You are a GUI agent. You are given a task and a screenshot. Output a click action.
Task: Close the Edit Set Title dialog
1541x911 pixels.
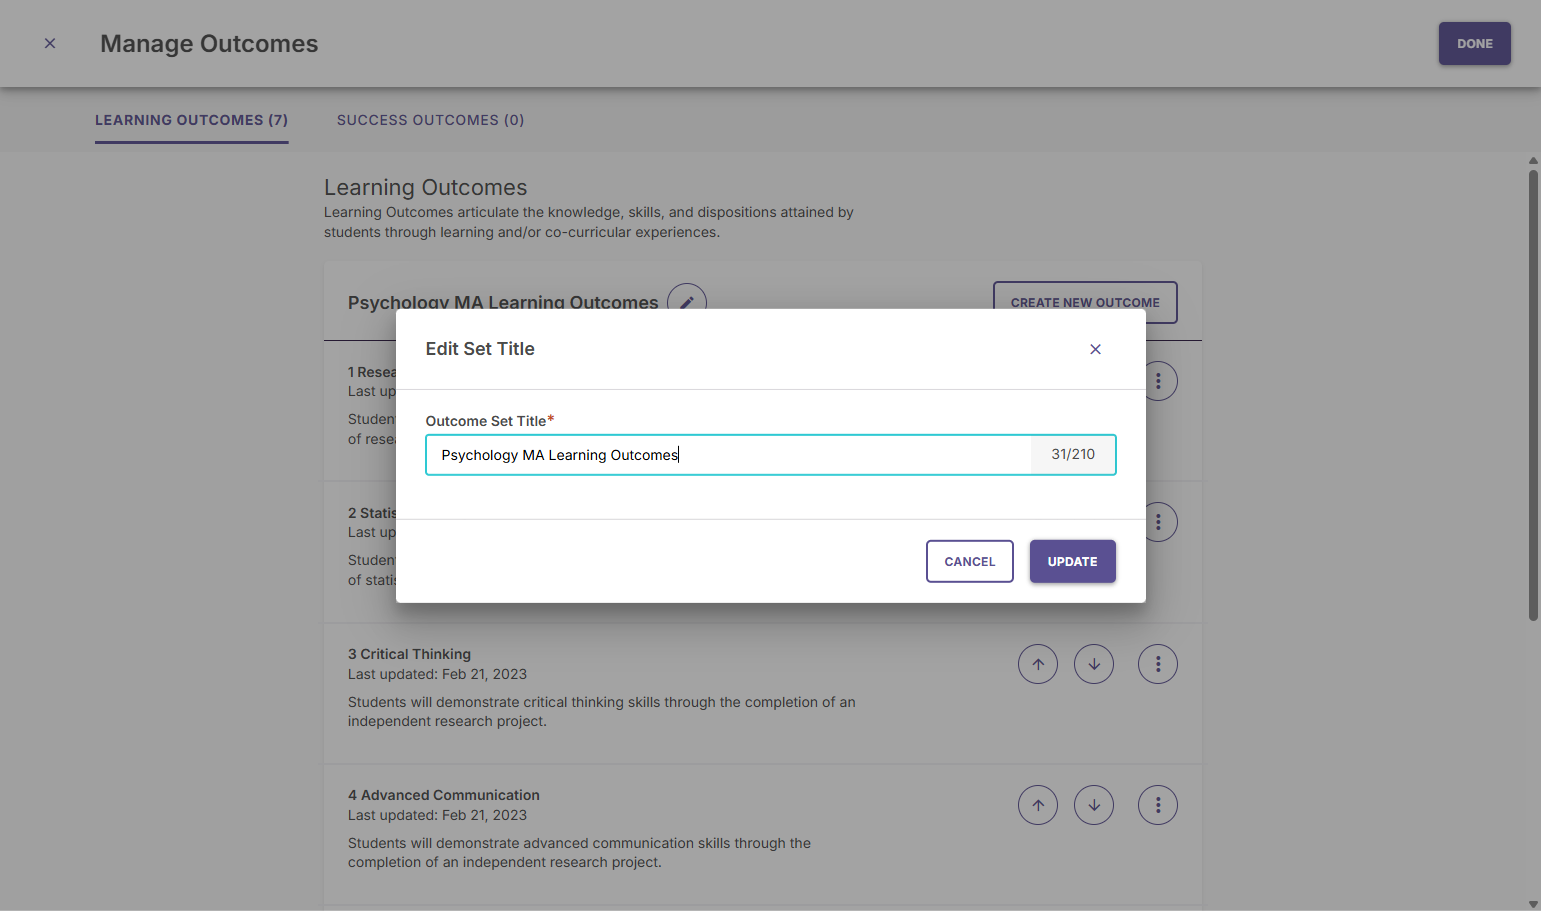1095,349
